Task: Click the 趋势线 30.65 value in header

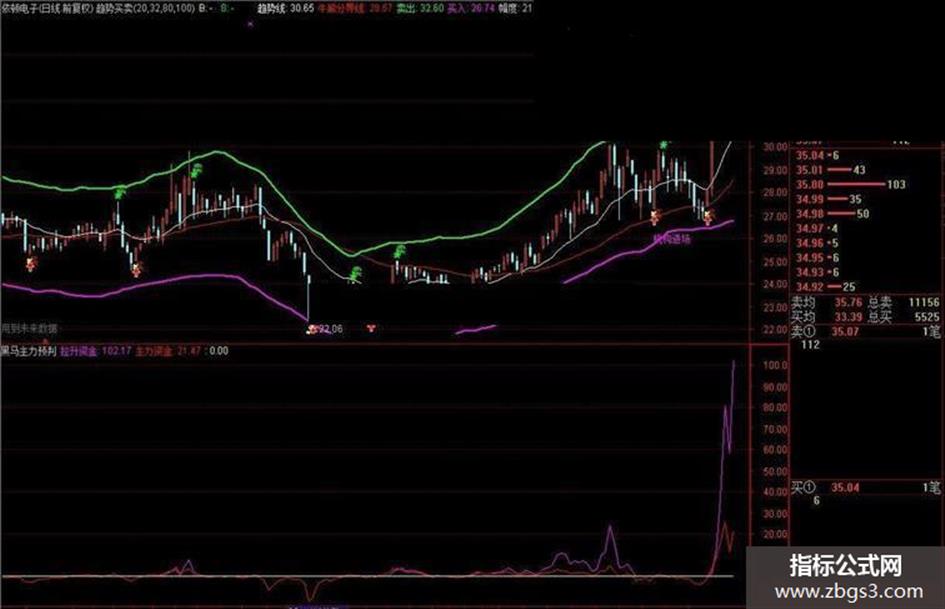Action: 286,8
